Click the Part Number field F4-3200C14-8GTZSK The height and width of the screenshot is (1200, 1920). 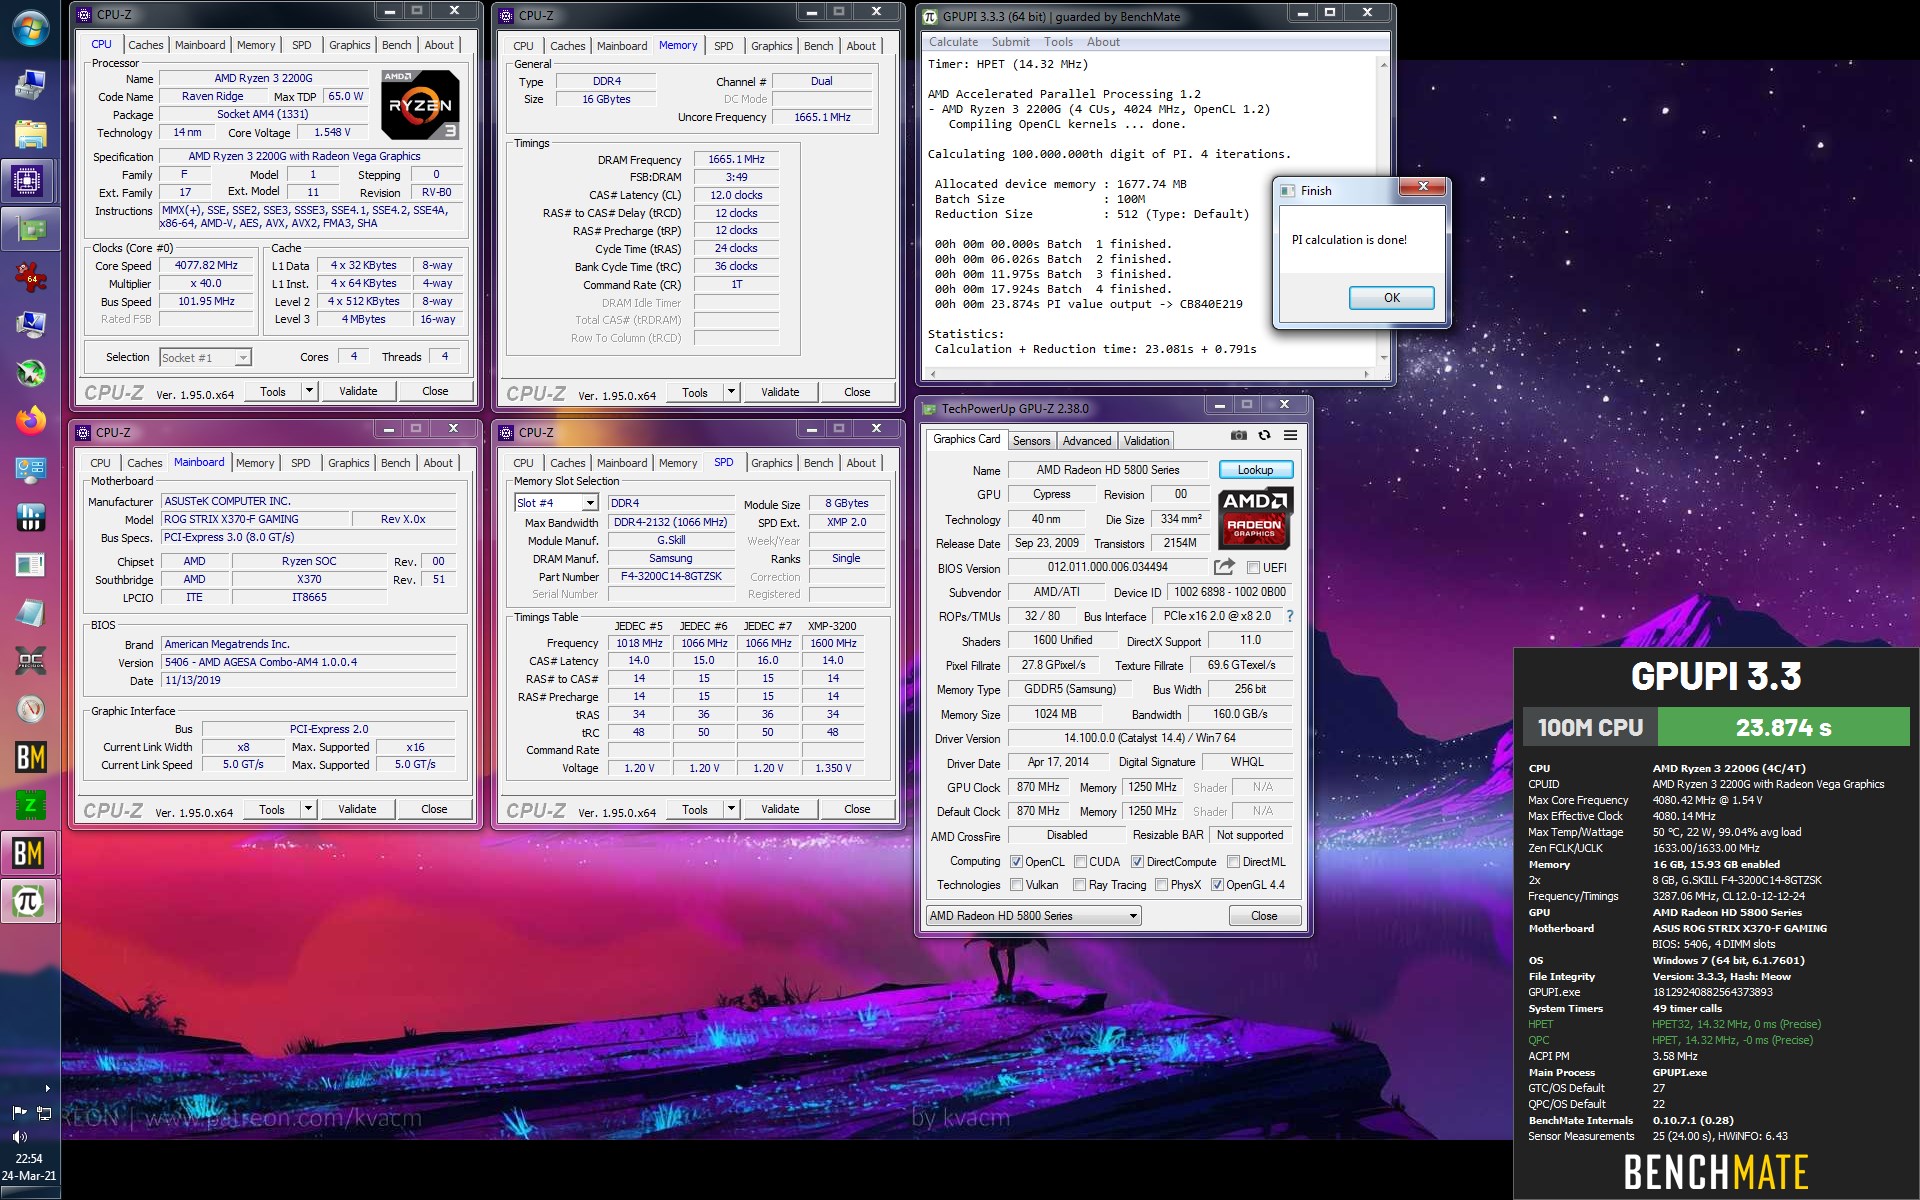click(x=671, y=577)
